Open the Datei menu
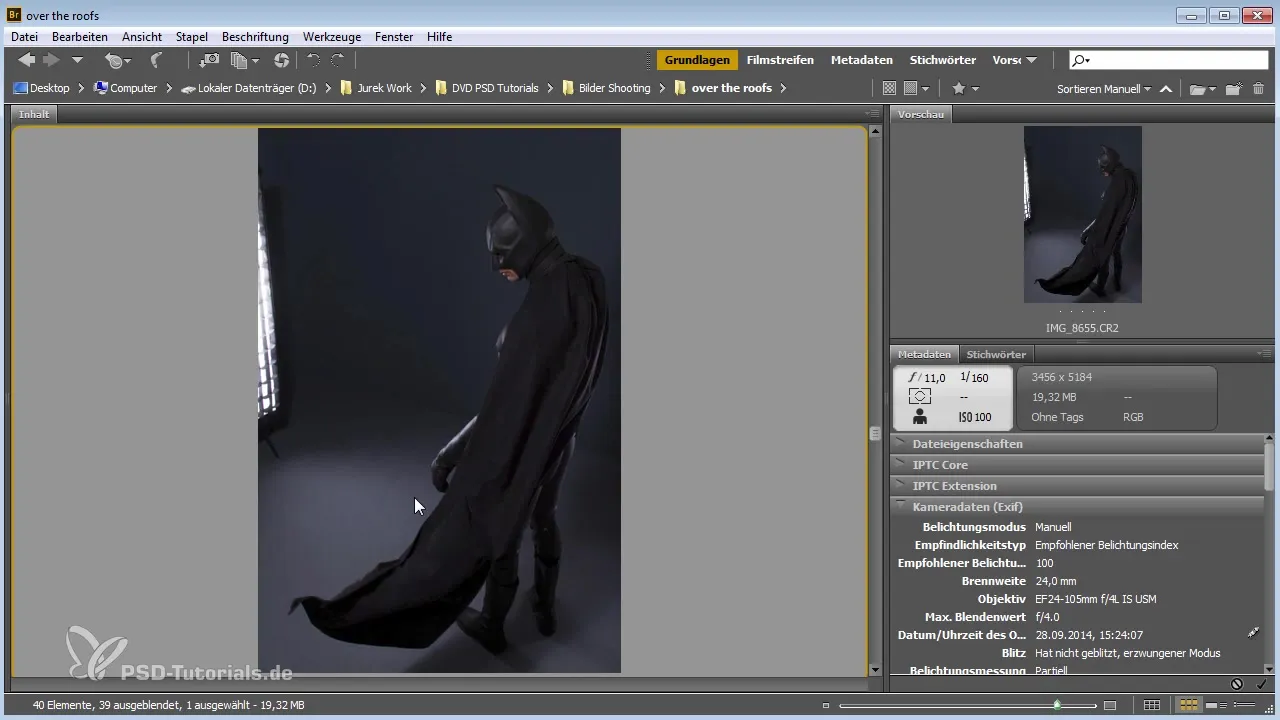 click(24, 37)
